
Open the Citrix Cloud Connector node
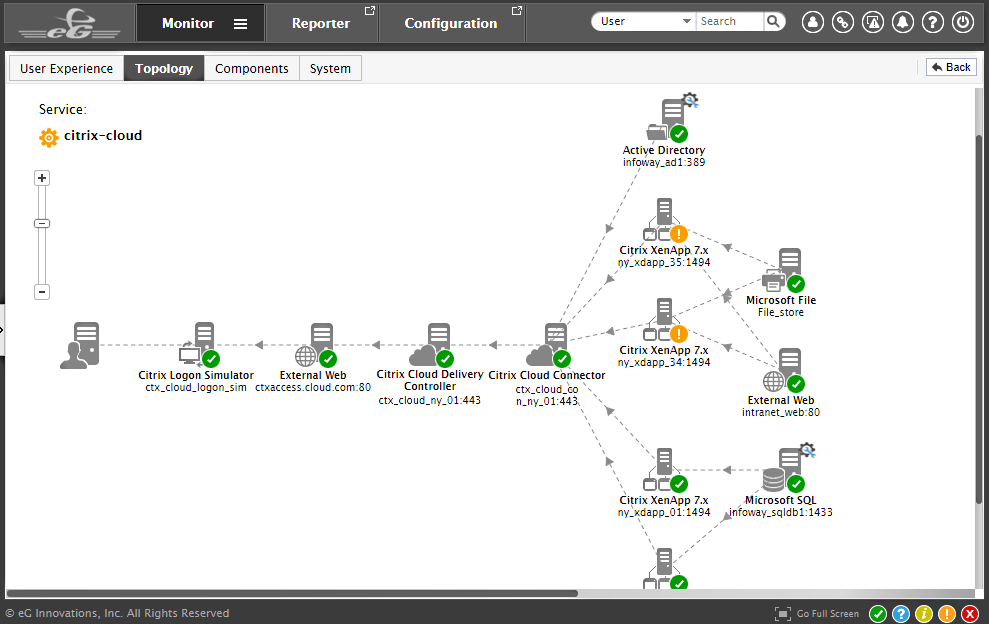pyautogui.click(x=549, y=345)
